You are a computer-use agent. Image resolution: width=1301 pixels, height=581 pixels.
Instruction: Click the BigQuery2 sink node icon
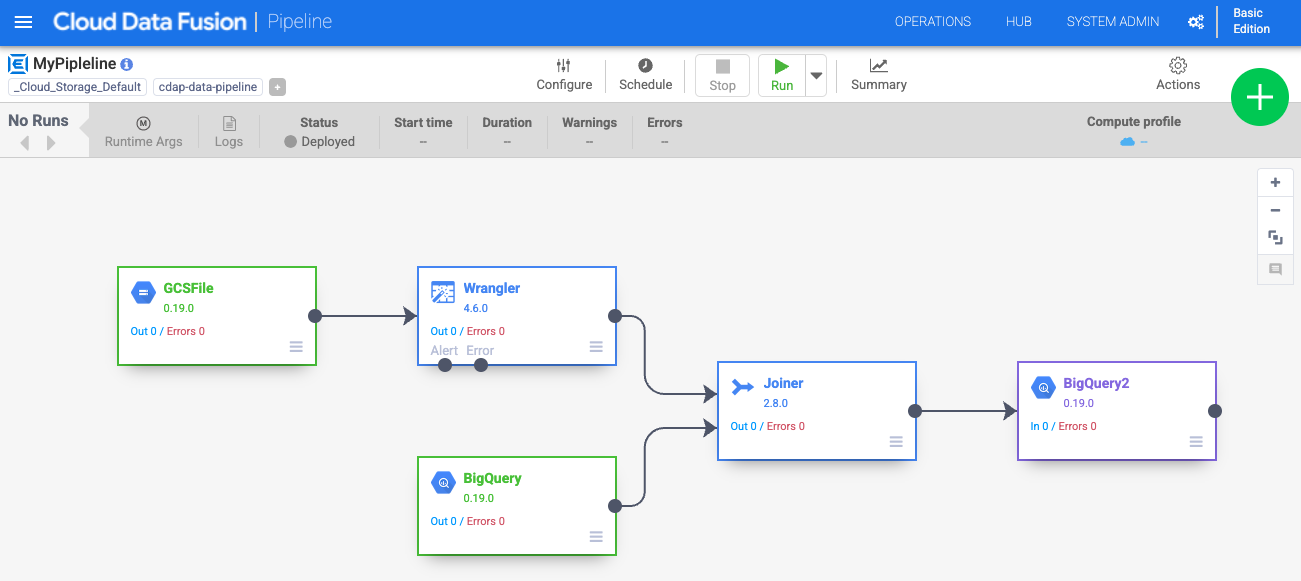(x=1043, y=387)
